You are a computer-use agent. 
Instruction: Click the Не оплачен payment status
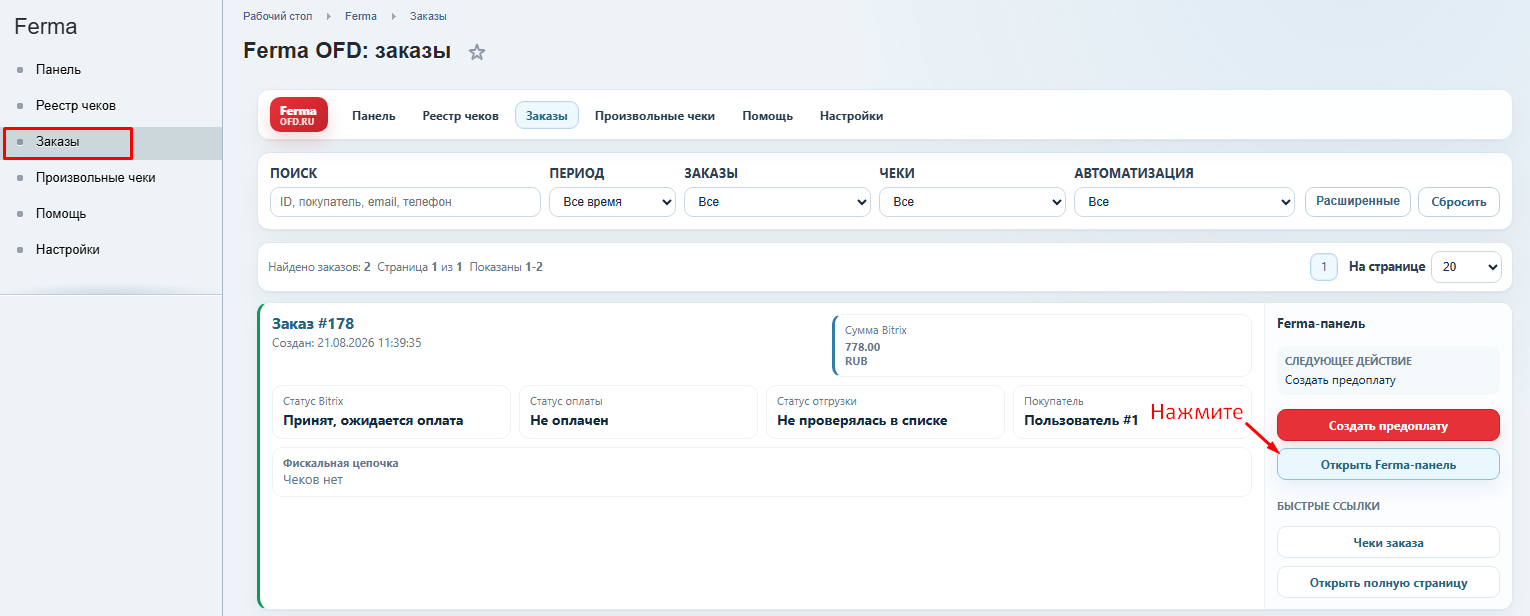point(569,421)
